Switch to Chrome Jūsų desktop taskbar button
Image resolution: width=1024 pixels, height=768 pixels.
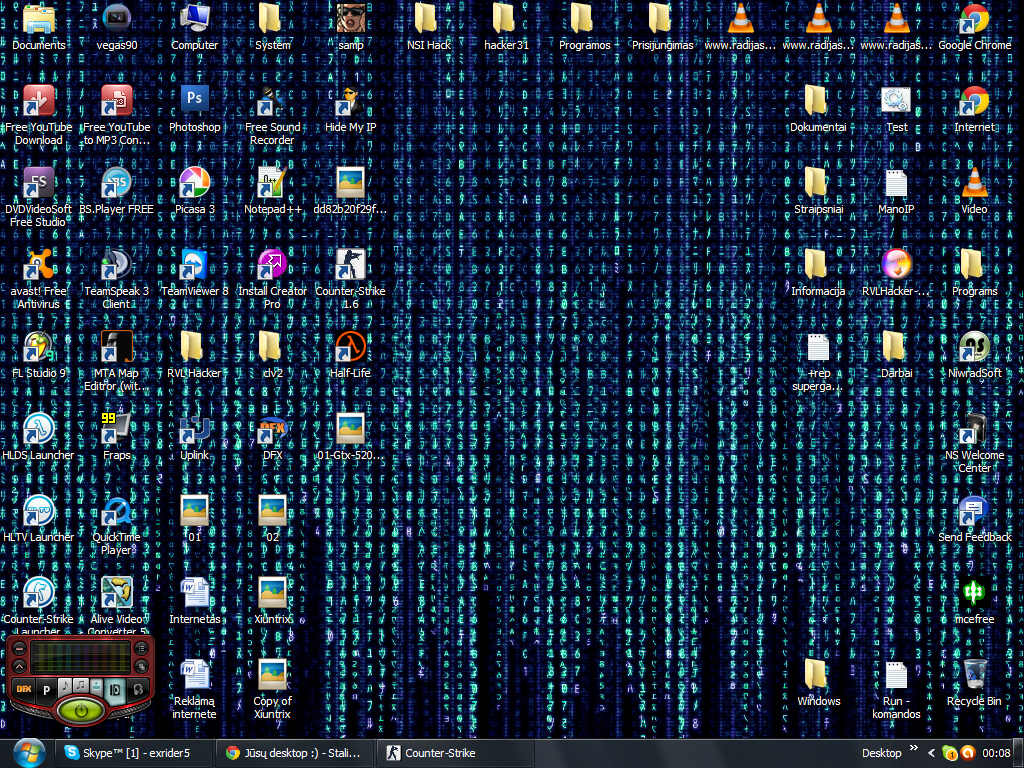point(295,753)
